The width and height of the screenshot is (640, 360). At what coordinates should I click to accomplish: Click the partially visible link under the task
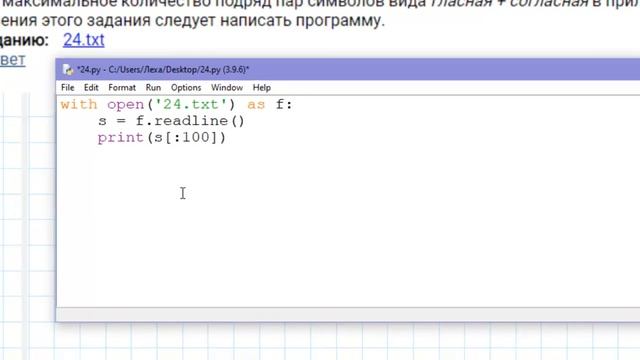13,60
